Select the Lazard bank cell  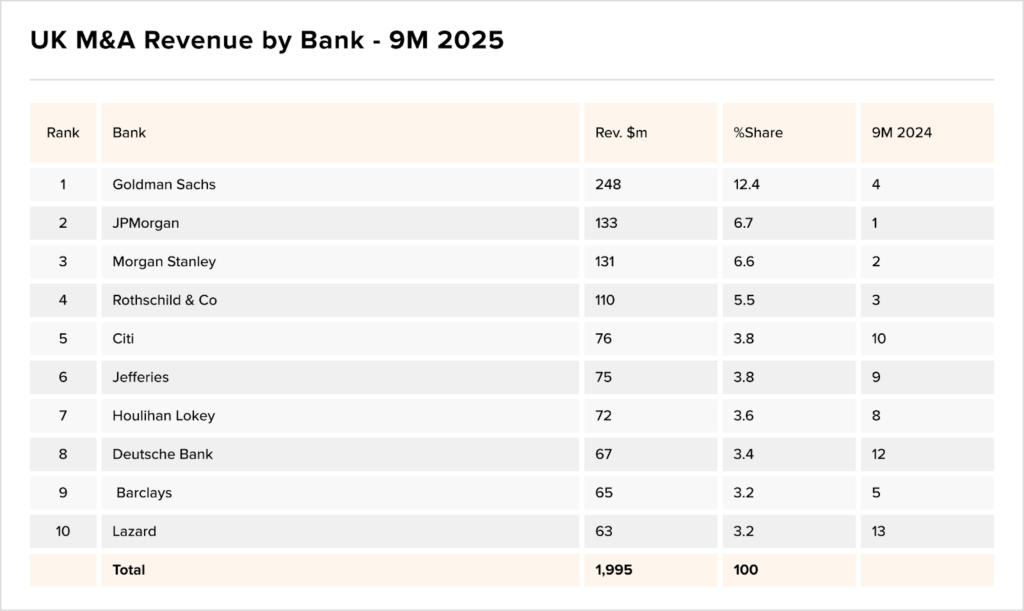(x=135, y=531)
